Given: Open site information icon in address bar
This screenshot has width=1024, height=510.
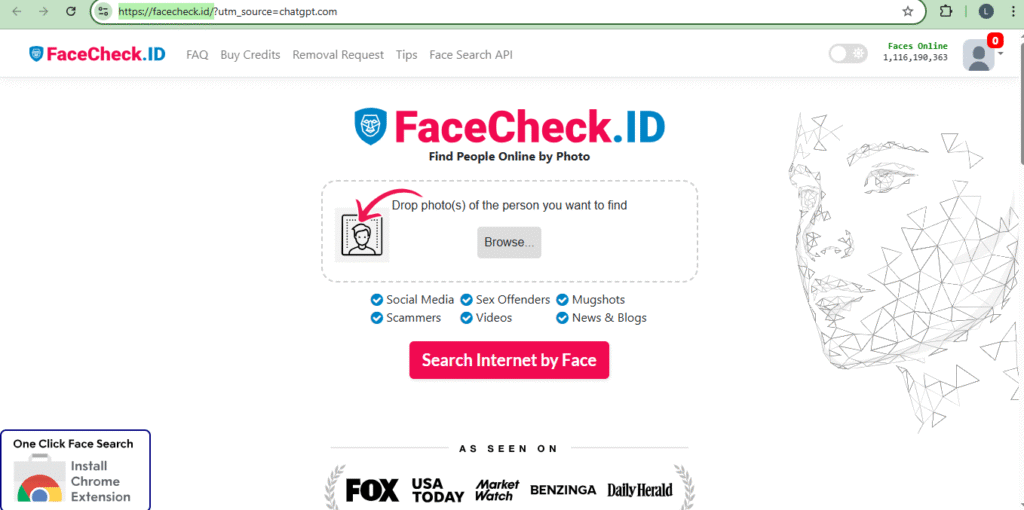Looking at the screenshot, I should (103, 11).
